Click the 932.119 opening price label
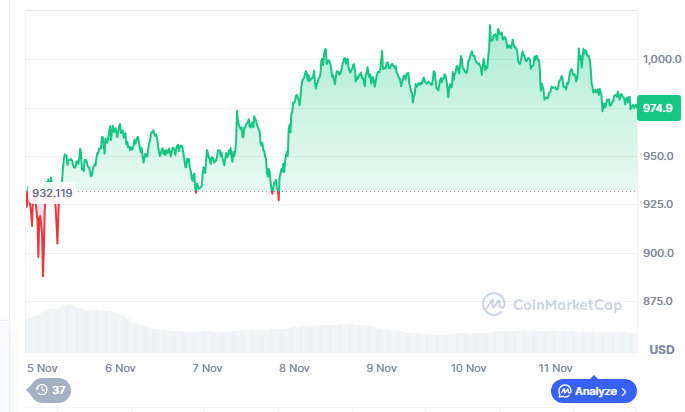Viewport: 685px width, 412px height. pyautogui.click(x=52, y=192)
